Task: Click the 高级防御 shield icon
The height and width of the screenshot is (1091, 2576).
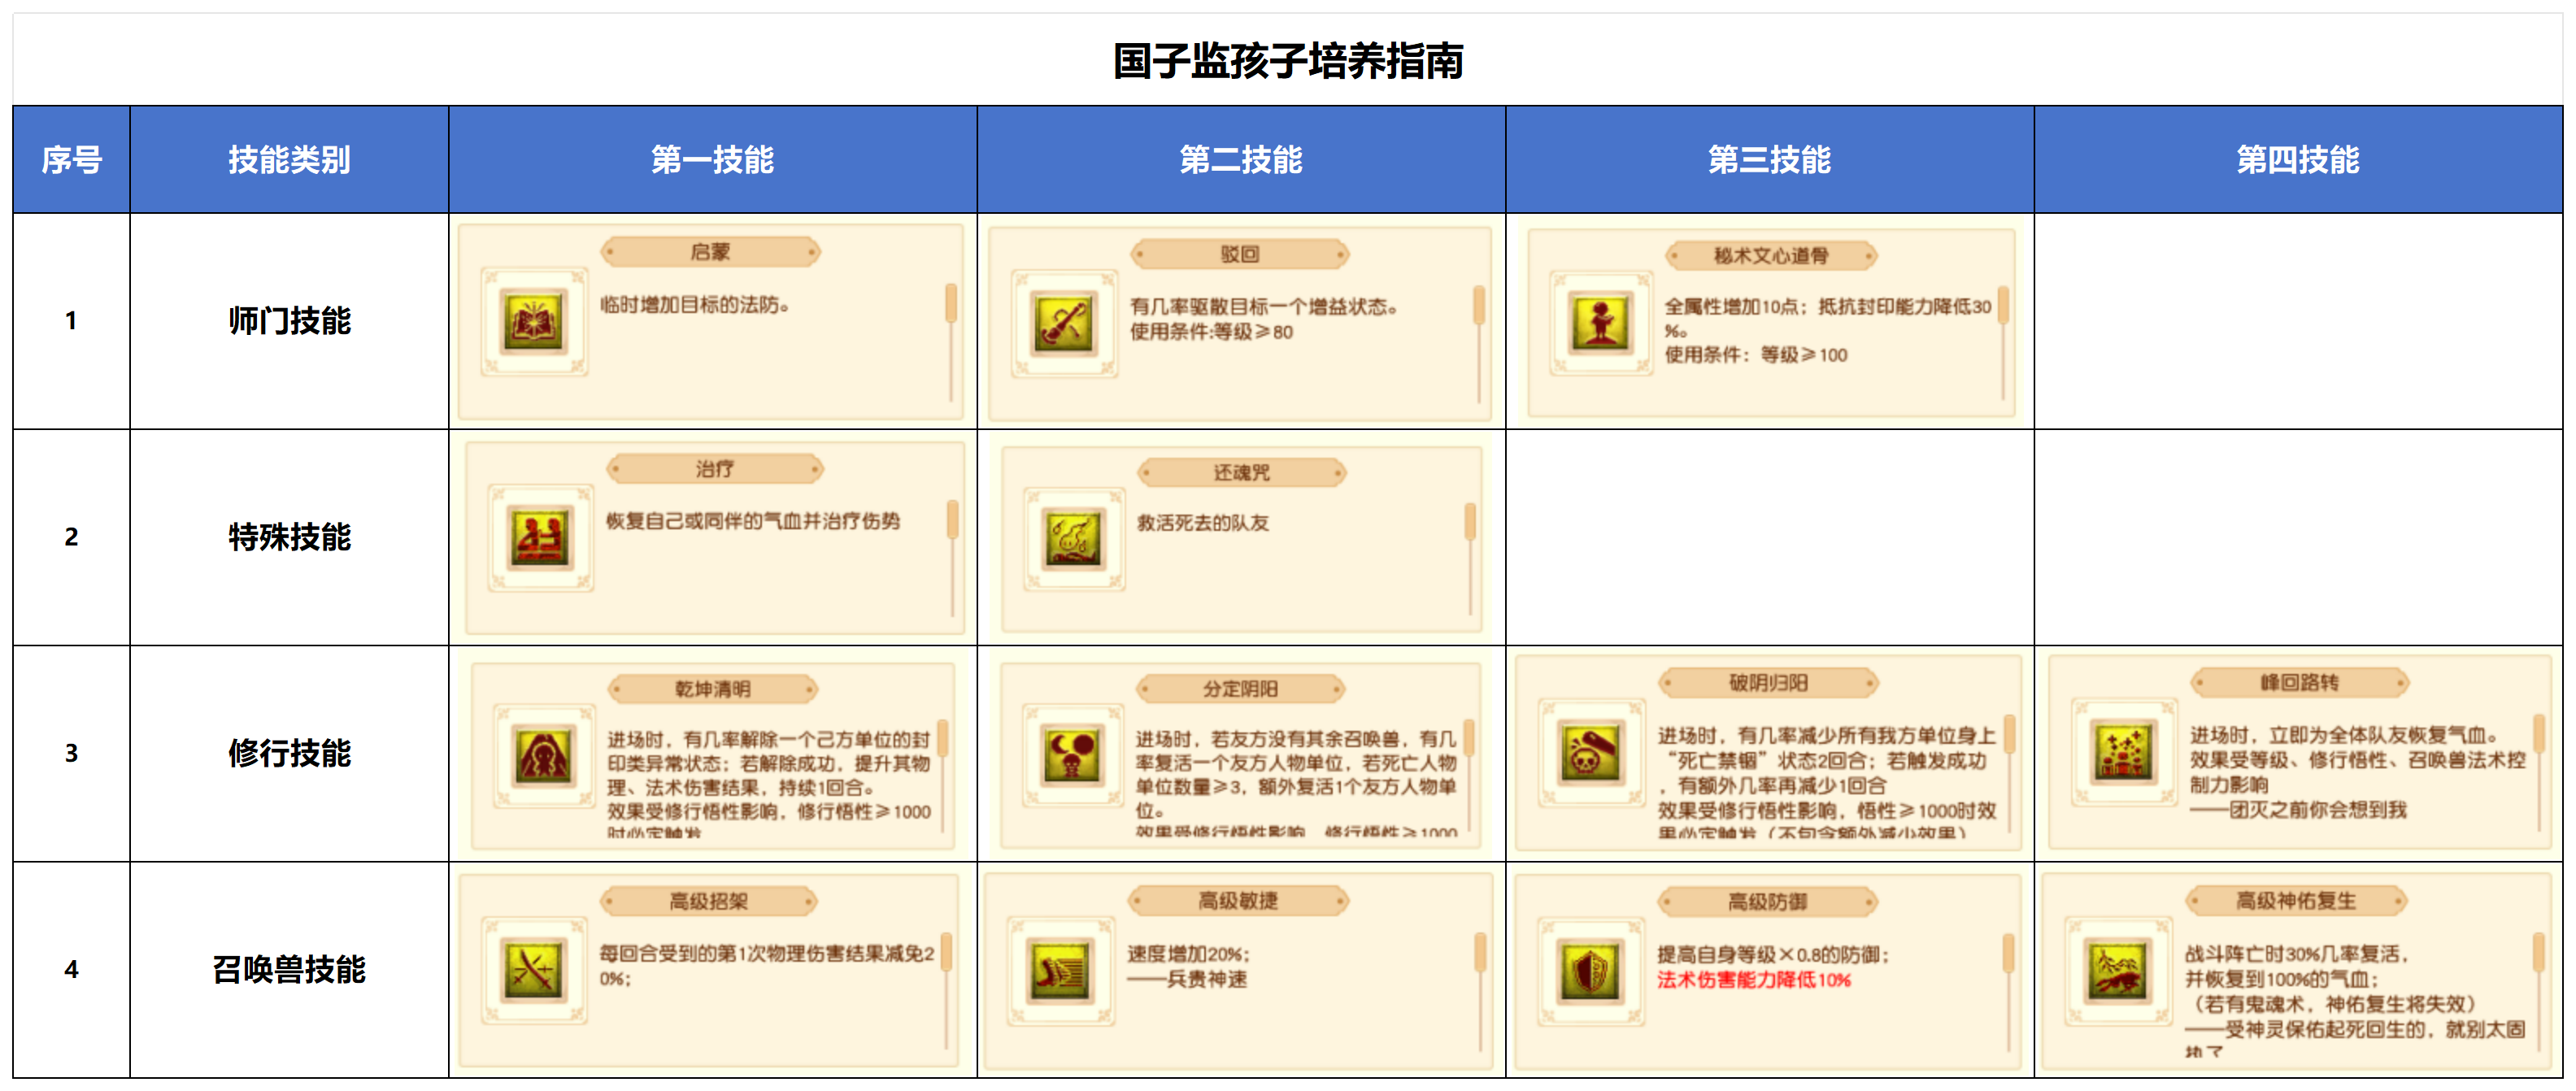Action: coord(1590,971)
